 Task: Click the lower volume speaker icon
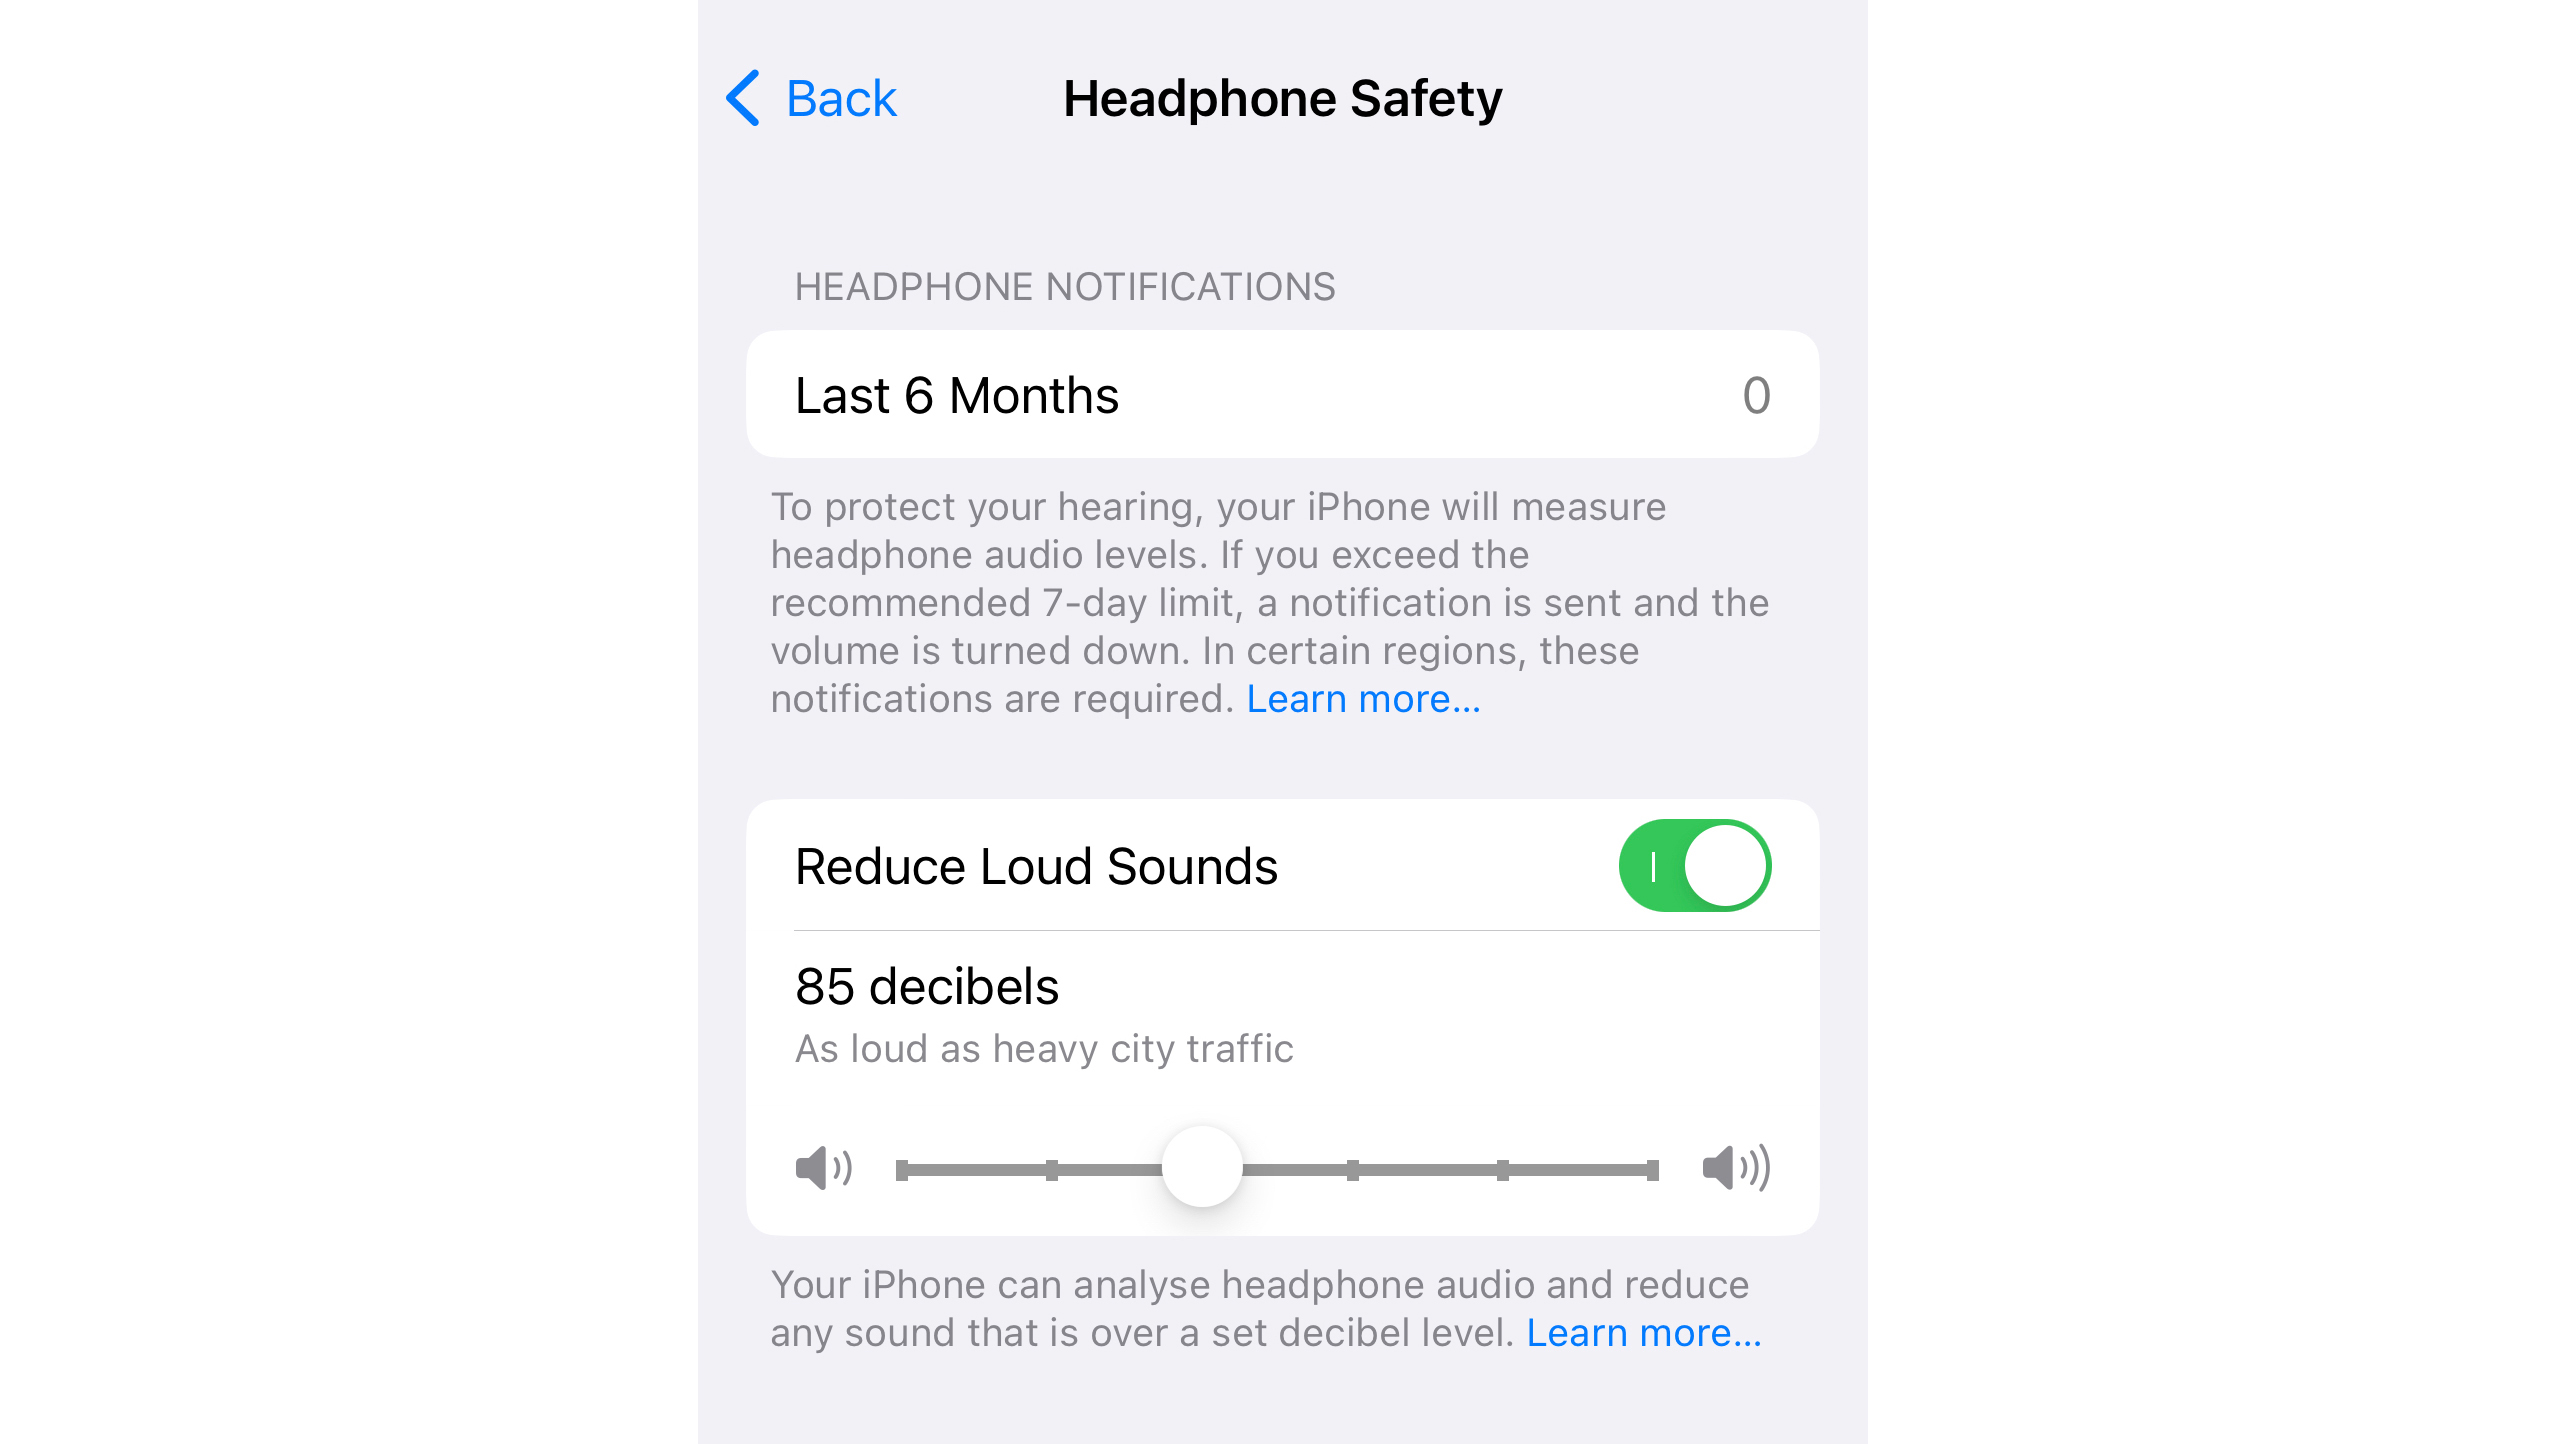pyautogui.click(x=823, y=1169)
